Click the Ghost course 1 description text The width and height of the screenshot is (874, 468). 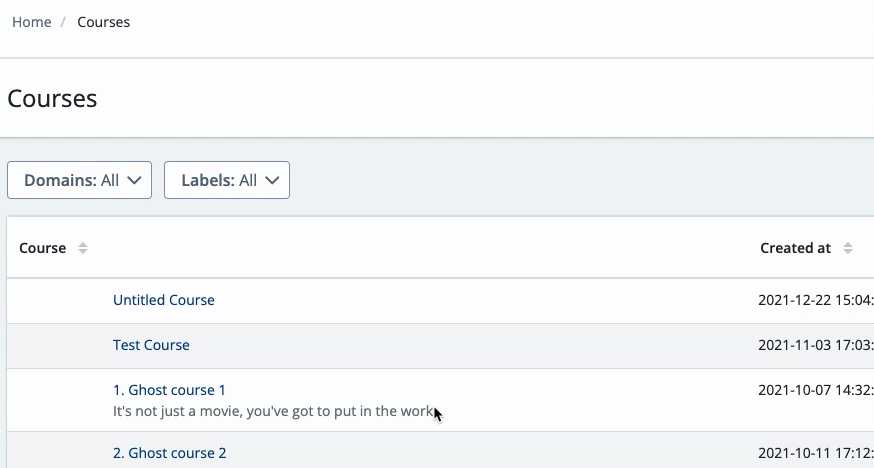[x=270, y=411]
